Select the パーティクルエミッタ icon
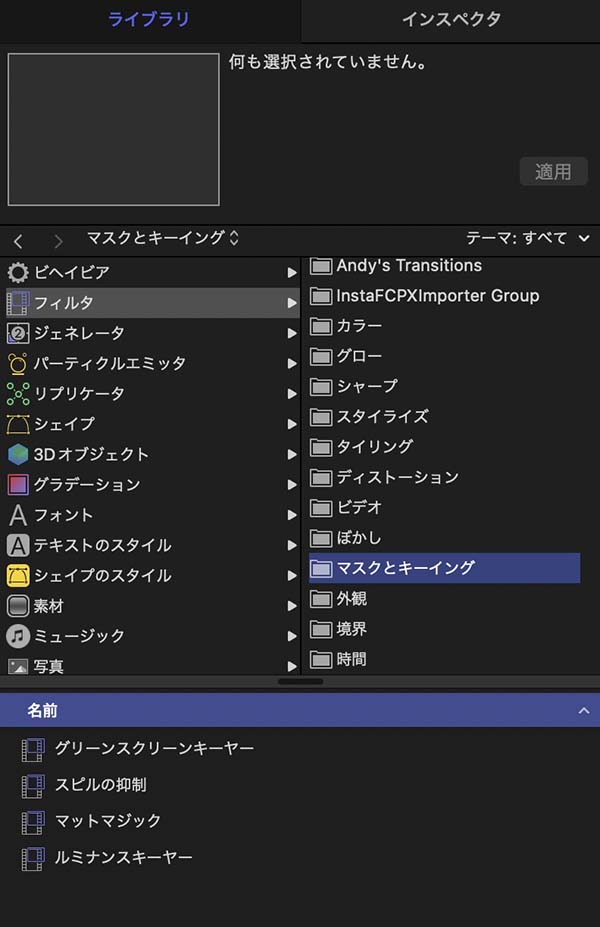 point(18,364)
